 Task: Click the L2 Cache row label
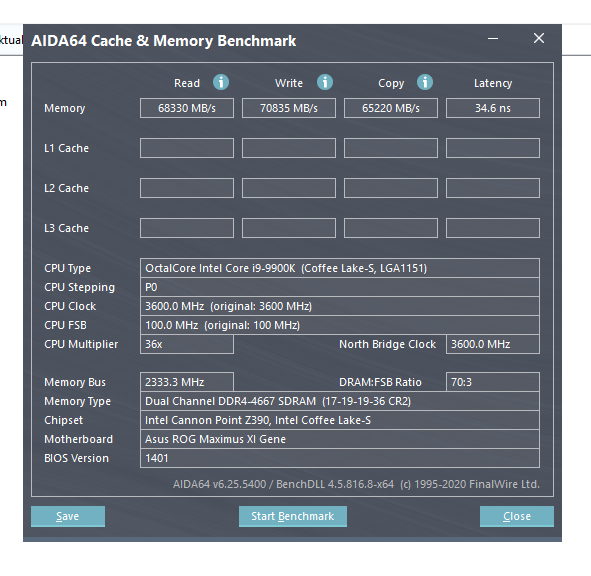pos(66,188)
